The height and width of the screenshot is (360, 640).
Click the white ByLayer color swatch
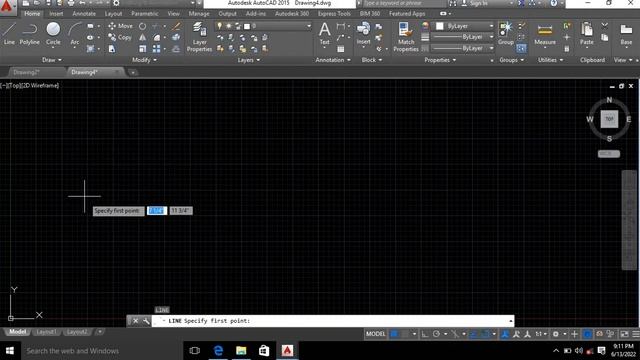pos(440,26)
